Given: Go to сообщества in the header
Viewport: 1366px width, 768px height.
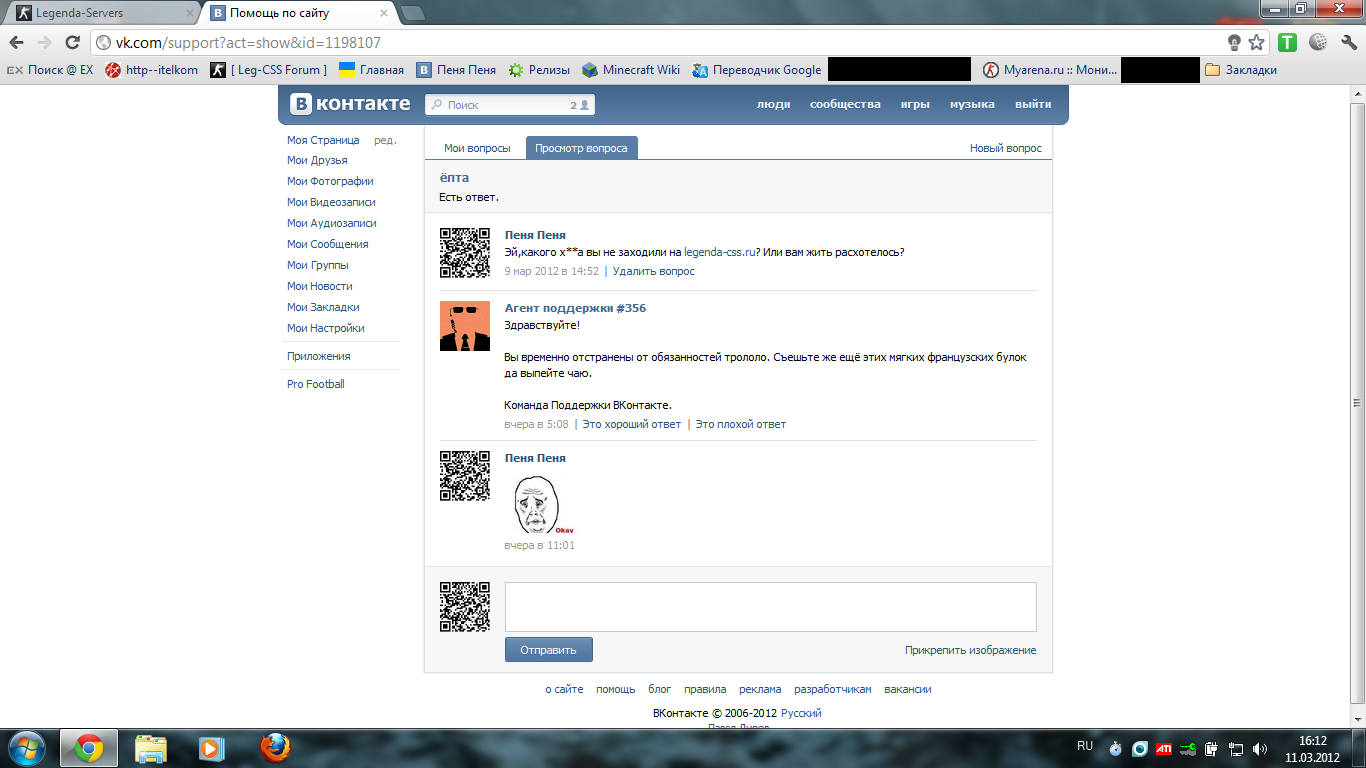Looking at the screenshot, I should click(845, 104).
